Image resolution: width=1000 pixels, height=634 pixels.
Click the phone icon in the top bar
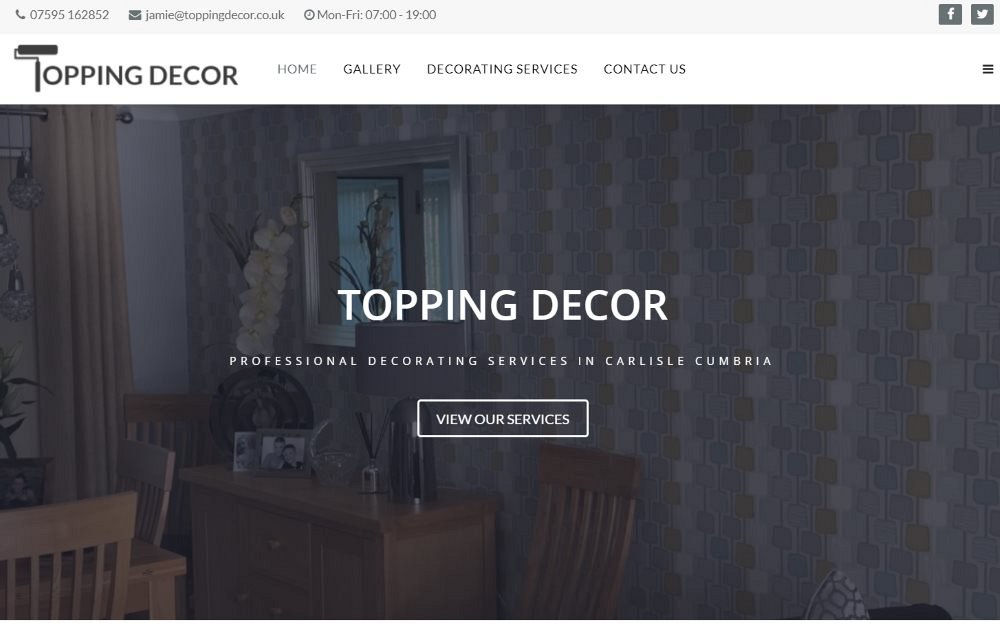click(x=20, y=15)
